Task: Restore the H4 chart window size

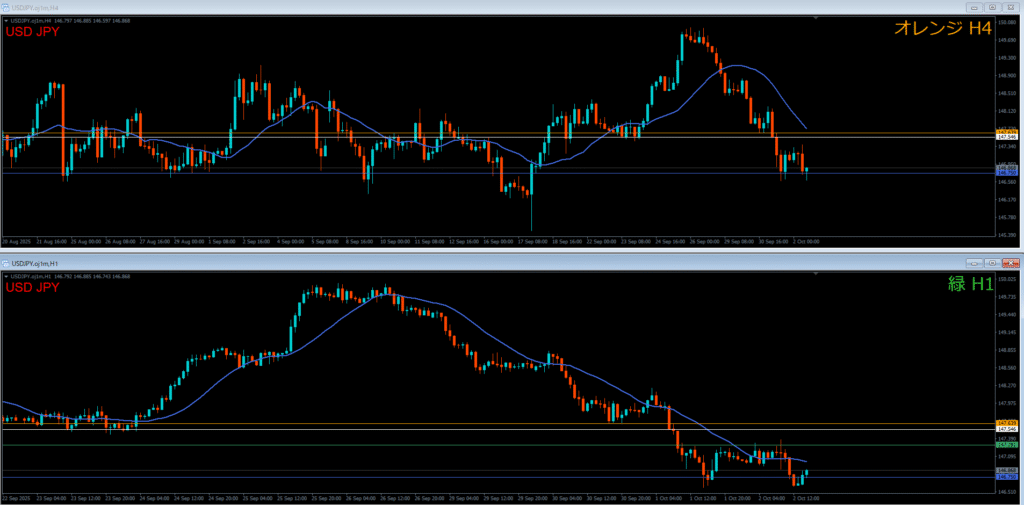Action: click(993, 7)
